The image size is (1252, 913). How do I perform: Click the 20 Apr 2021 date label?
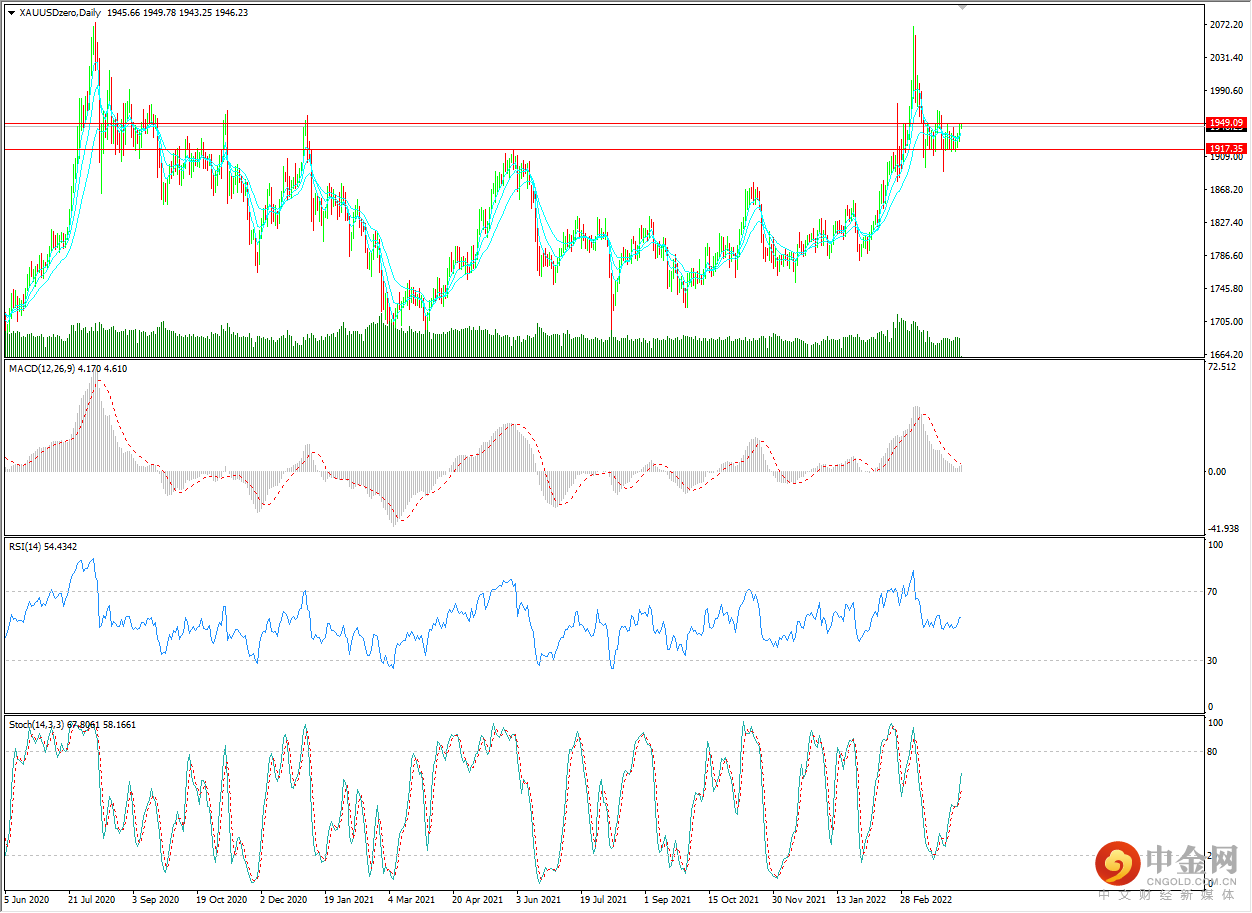coord(477,900)
